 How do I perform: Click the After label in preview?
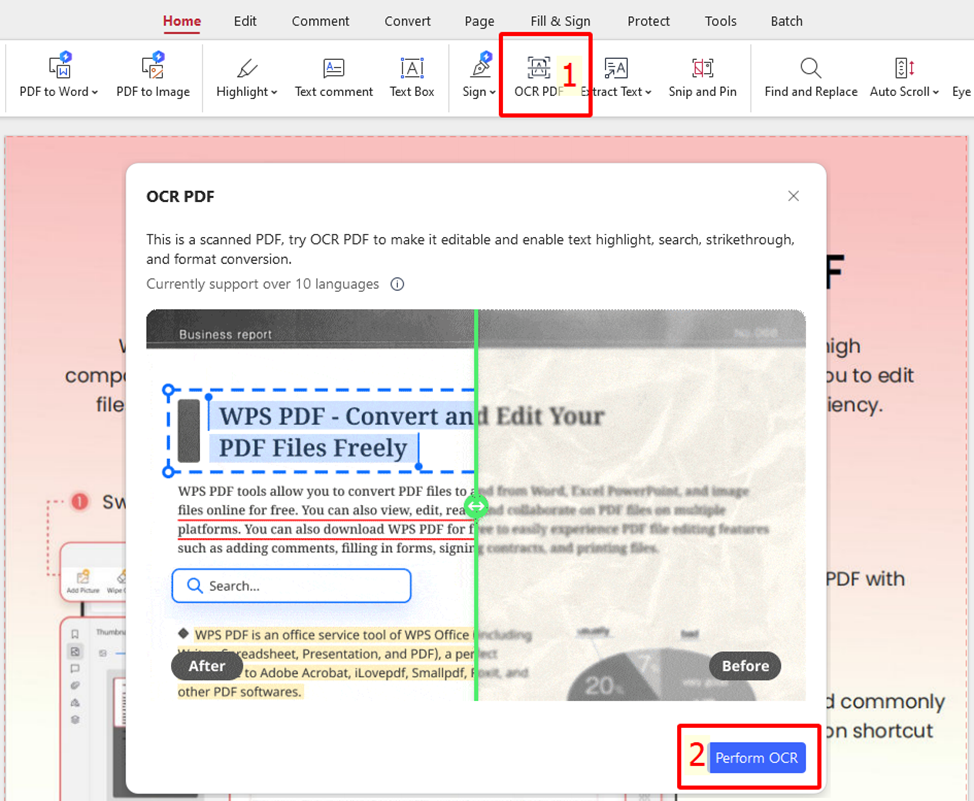[x=207, y=666]
